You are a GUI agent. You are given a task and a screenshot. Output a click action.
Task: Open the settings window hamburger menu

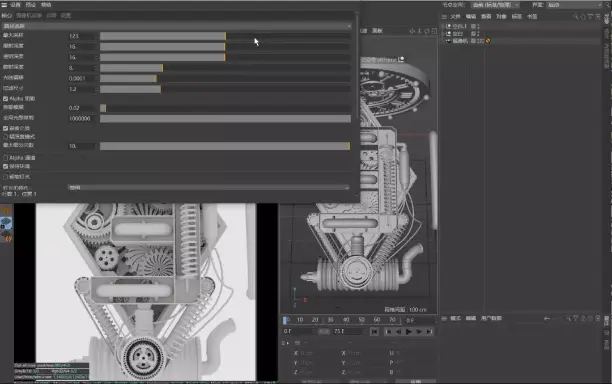point(4,5)
